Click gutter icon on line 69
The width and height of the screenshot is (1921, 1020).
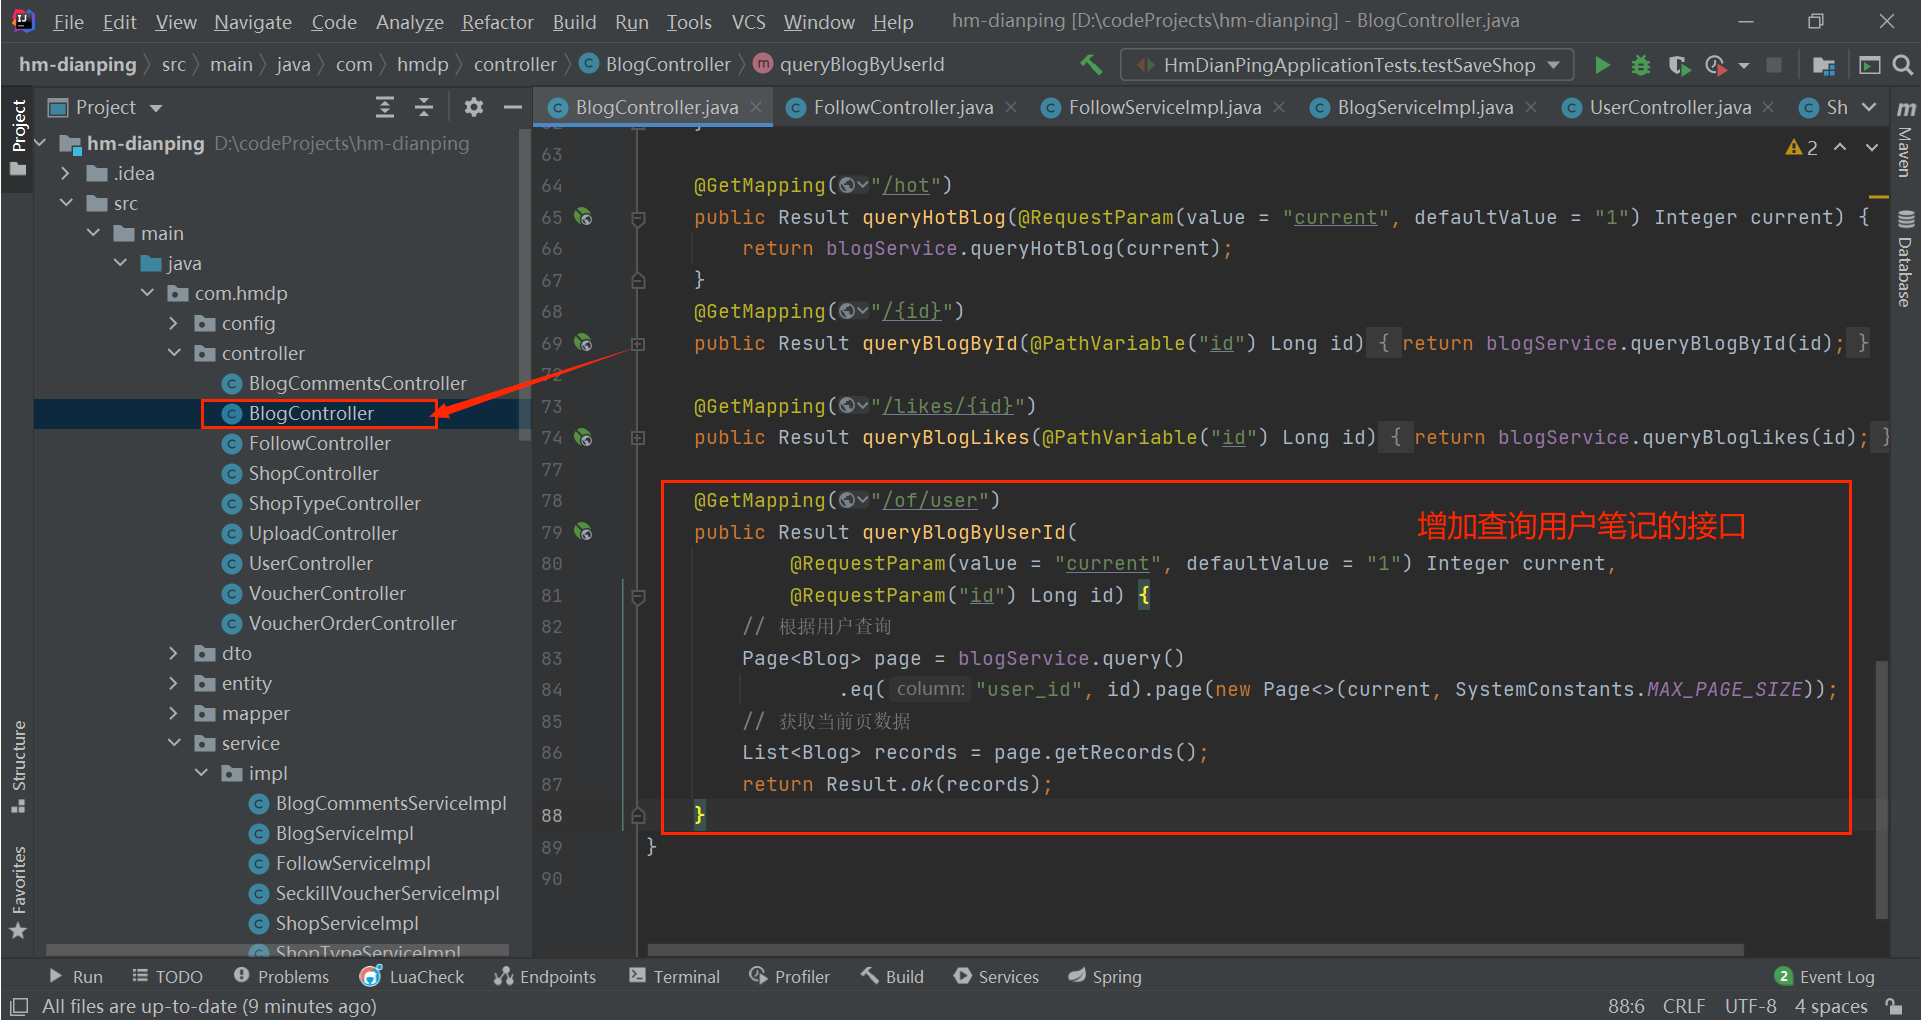click(x=583, y=343)
